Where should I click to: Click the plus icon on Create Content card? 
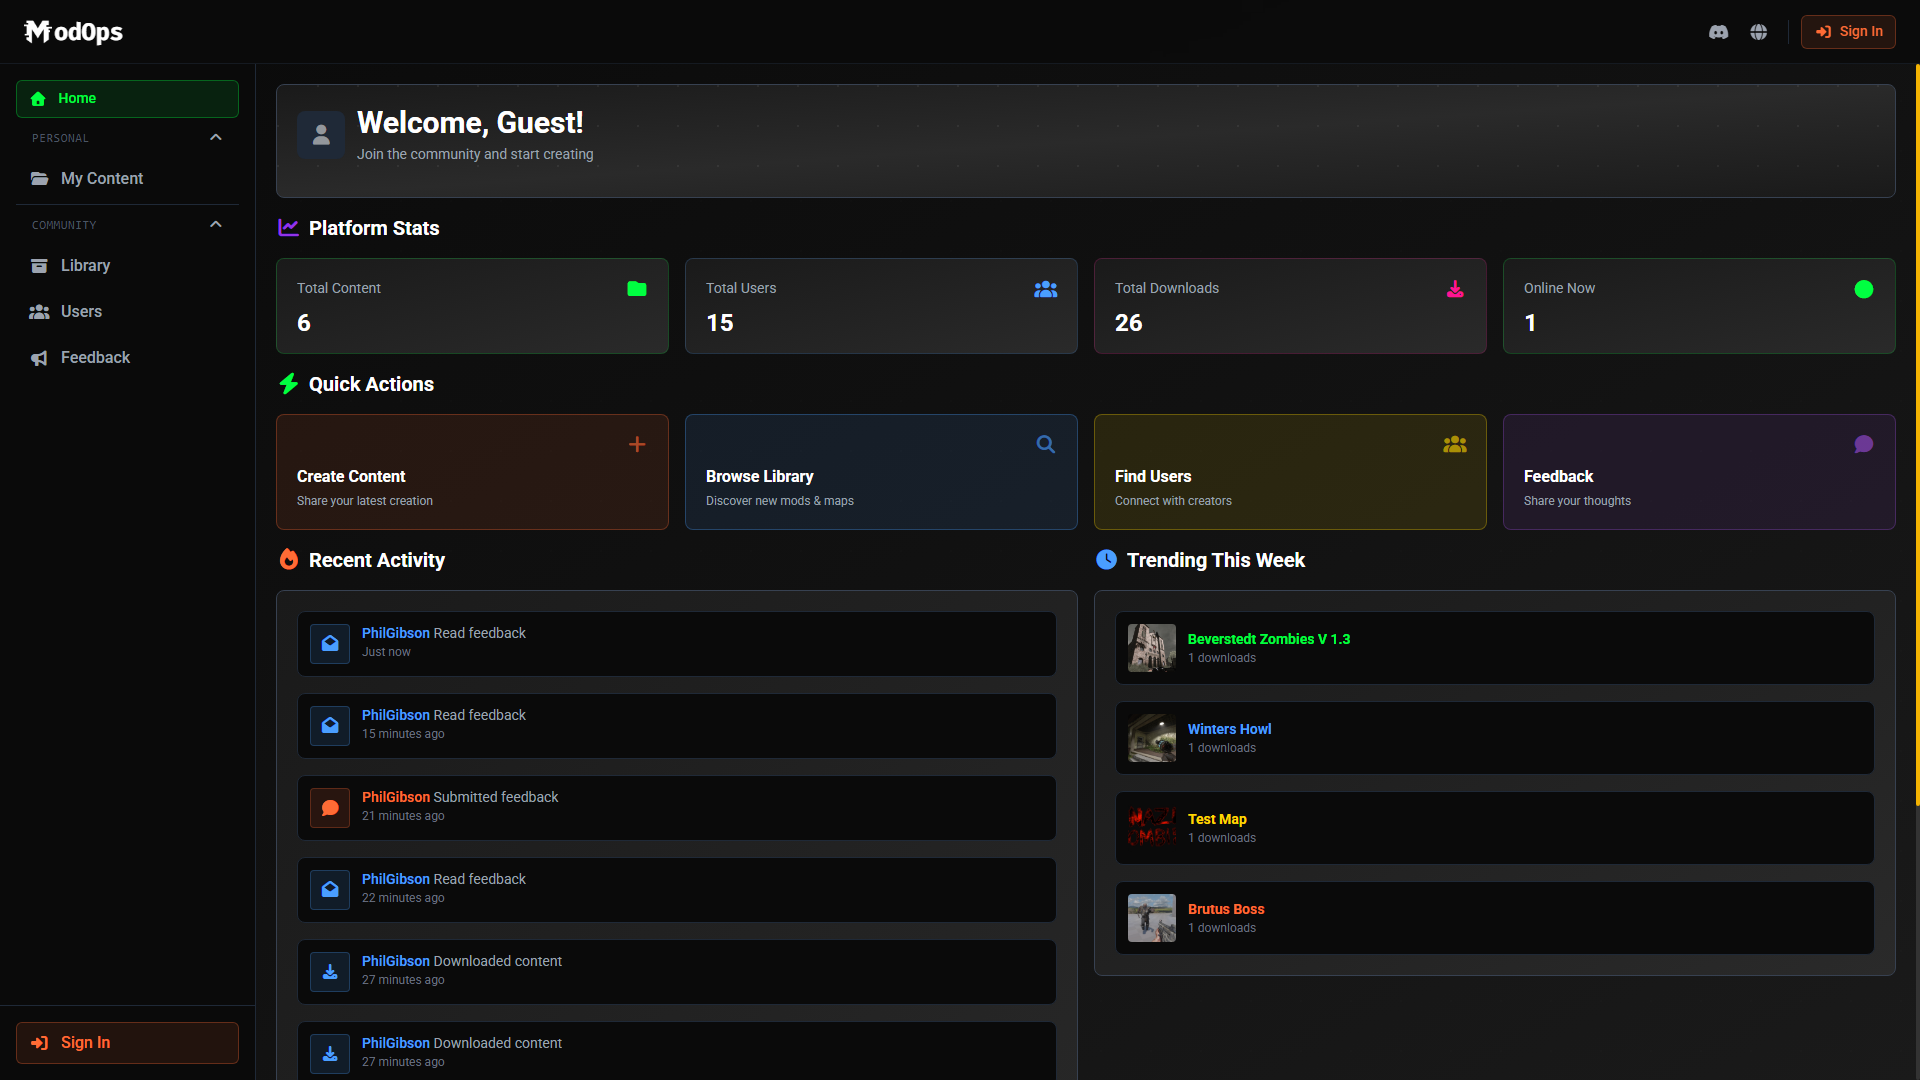pos(637,444)
